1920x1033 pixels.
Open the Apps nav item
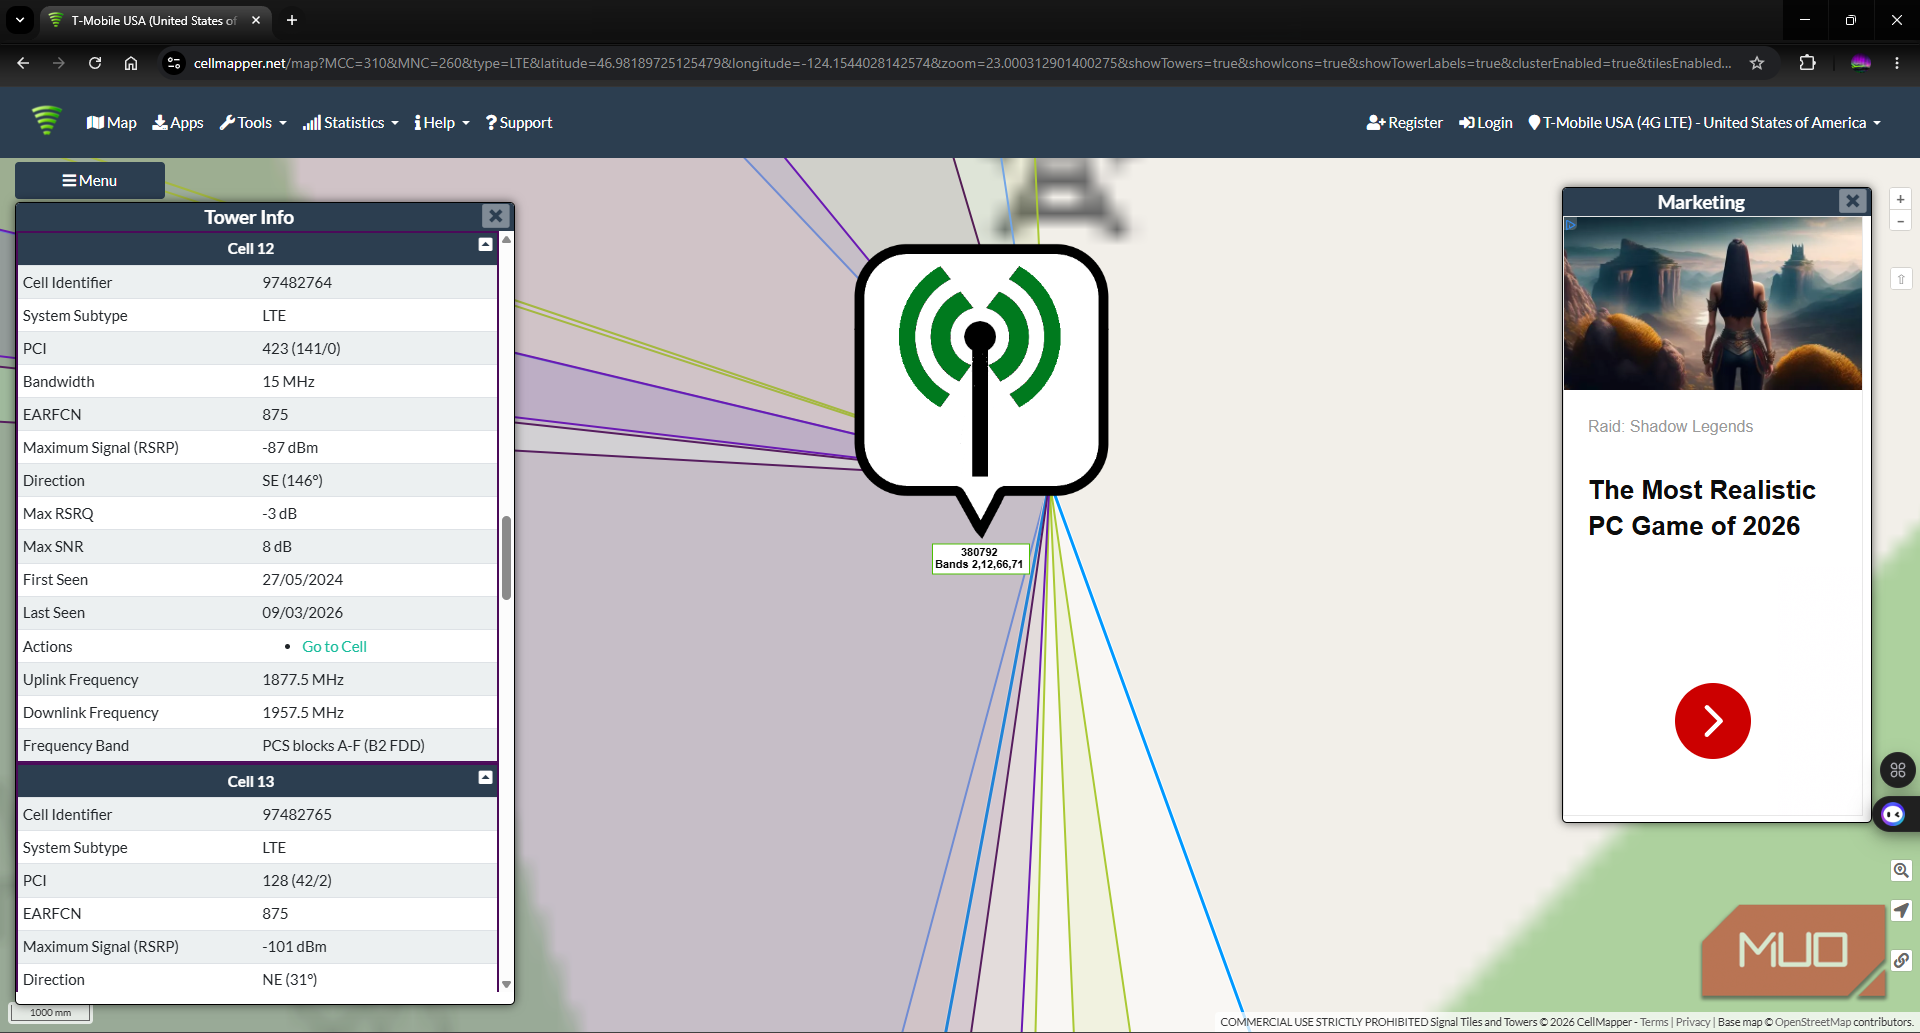point(178,123)
